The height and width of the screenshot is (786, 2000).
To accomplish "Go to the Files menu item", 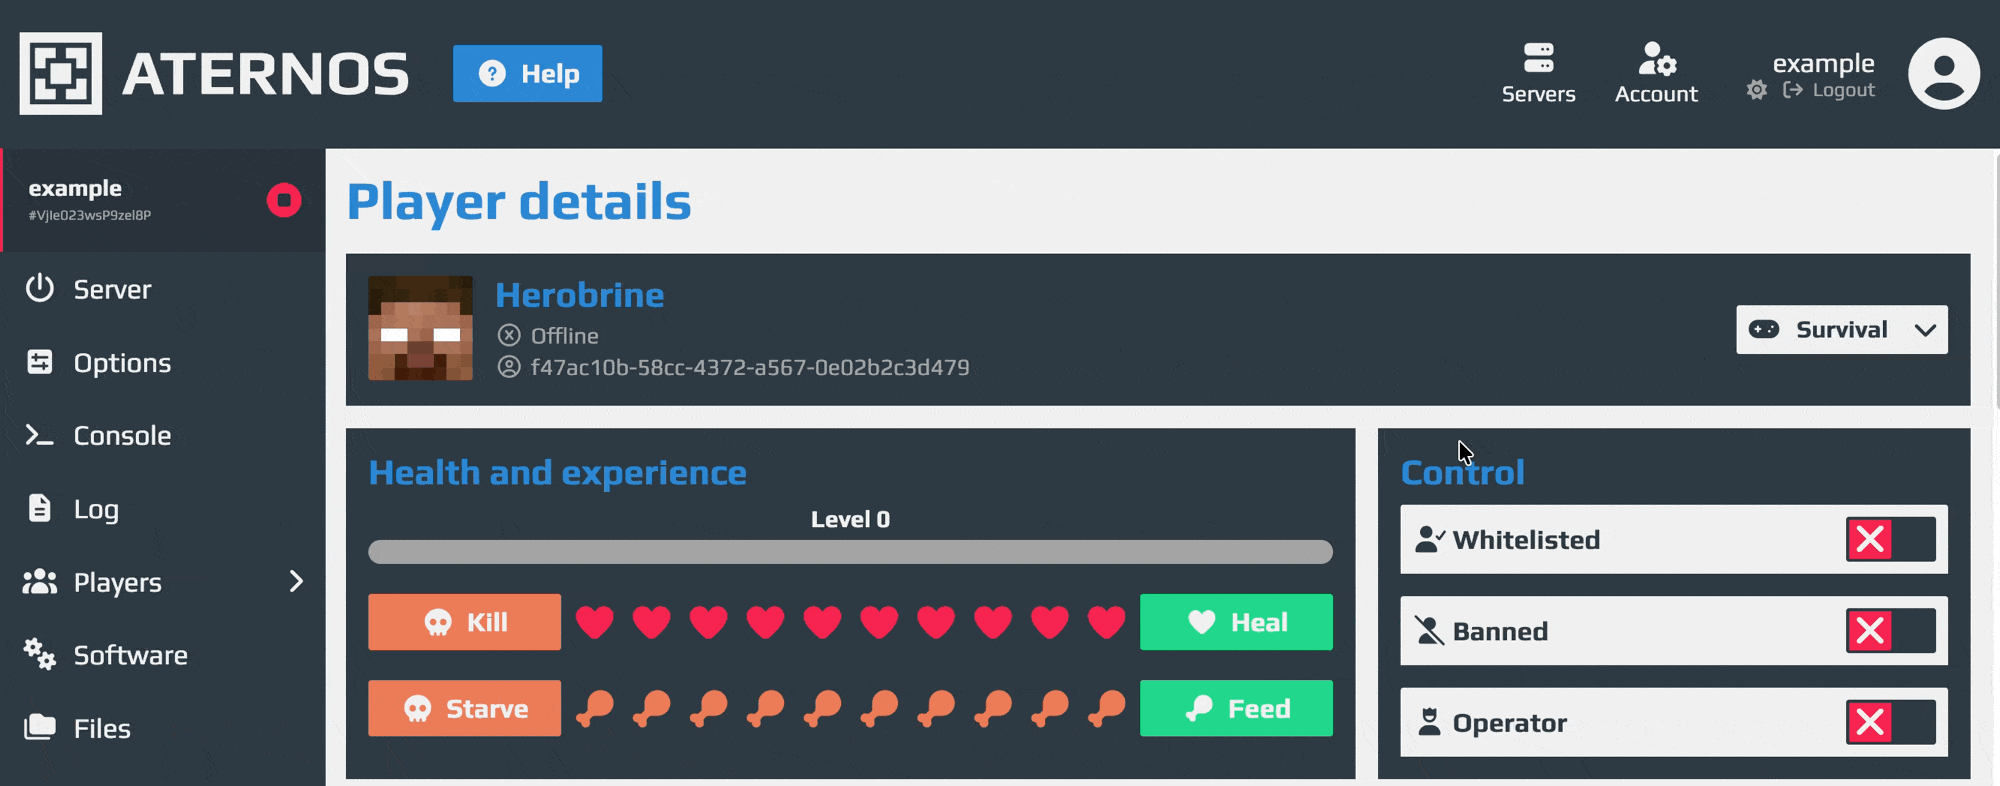I will (x=102, y=728).
